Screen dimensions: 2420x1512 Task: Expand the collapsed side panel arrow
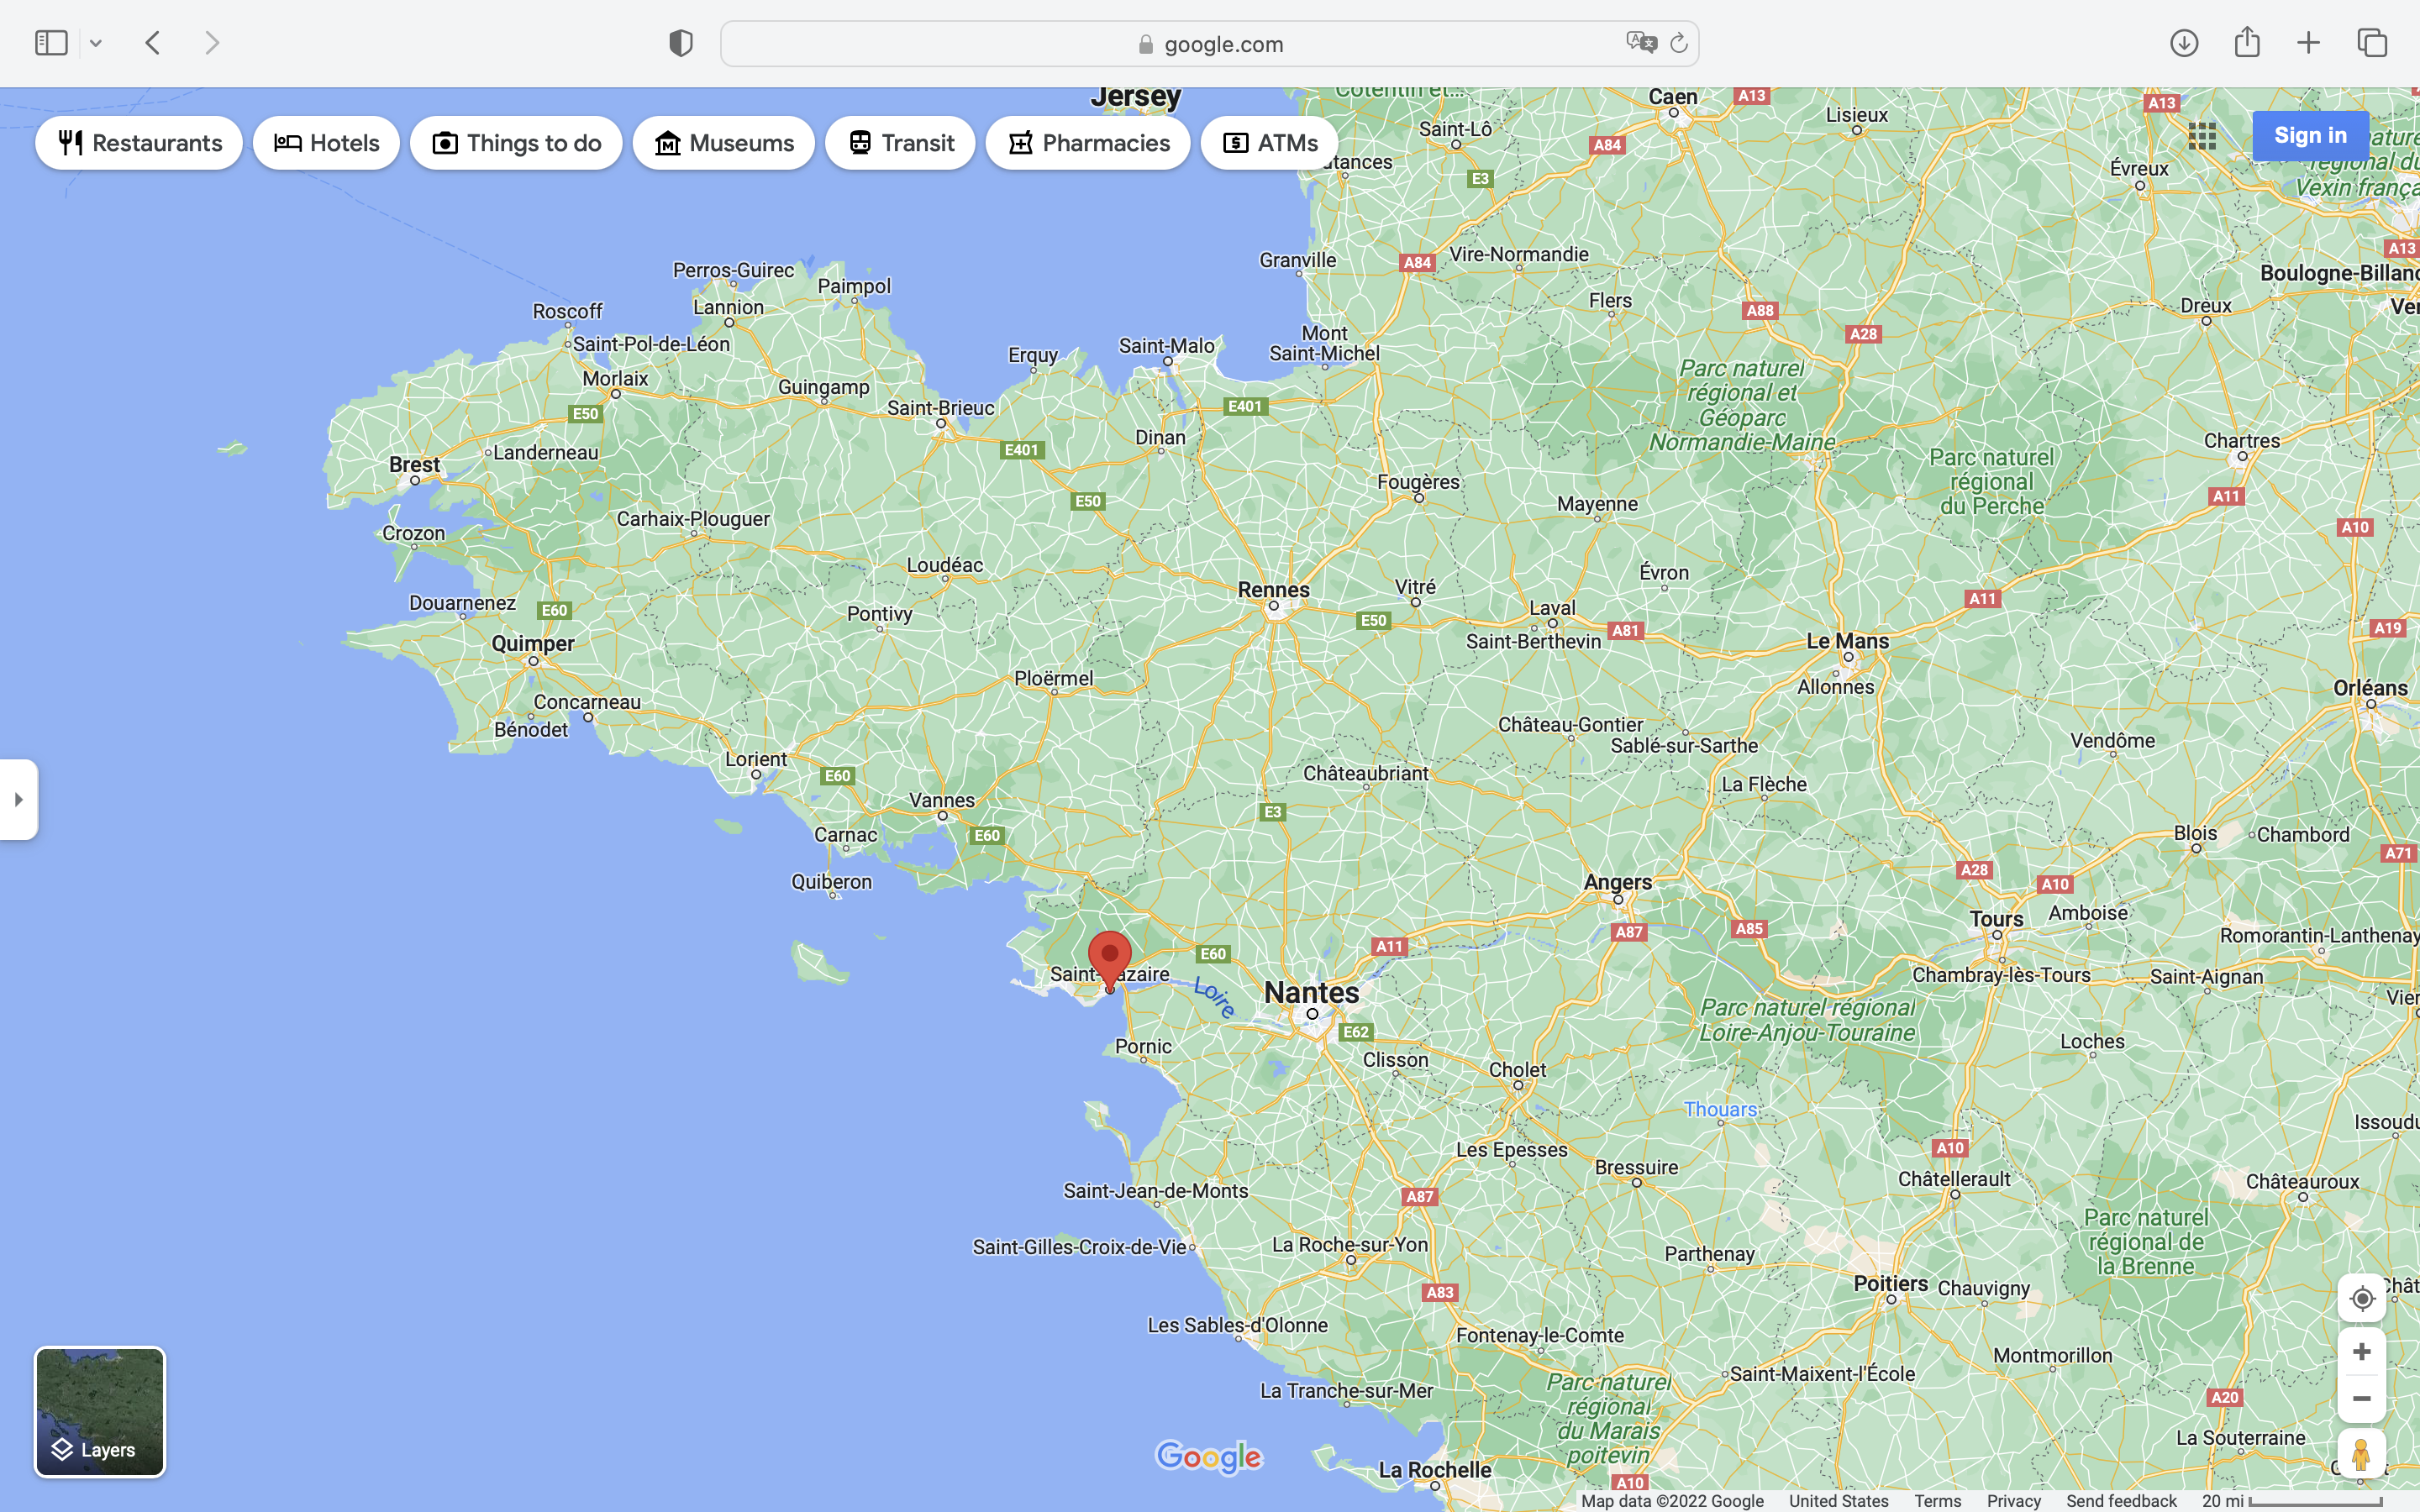[x=18, y=799]
